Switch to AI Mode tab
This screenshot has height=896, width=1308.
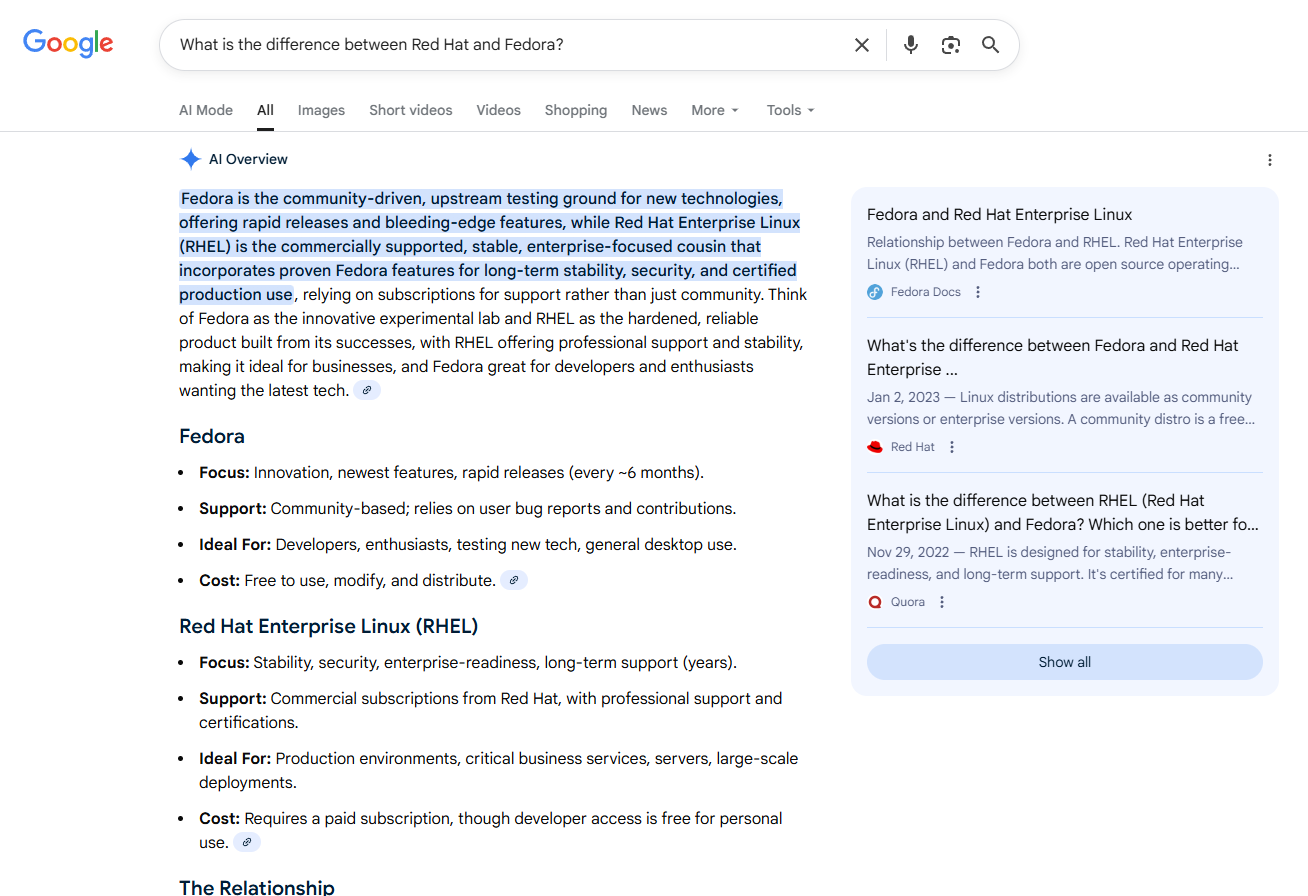pyautogui.click(x=206, y=110)
